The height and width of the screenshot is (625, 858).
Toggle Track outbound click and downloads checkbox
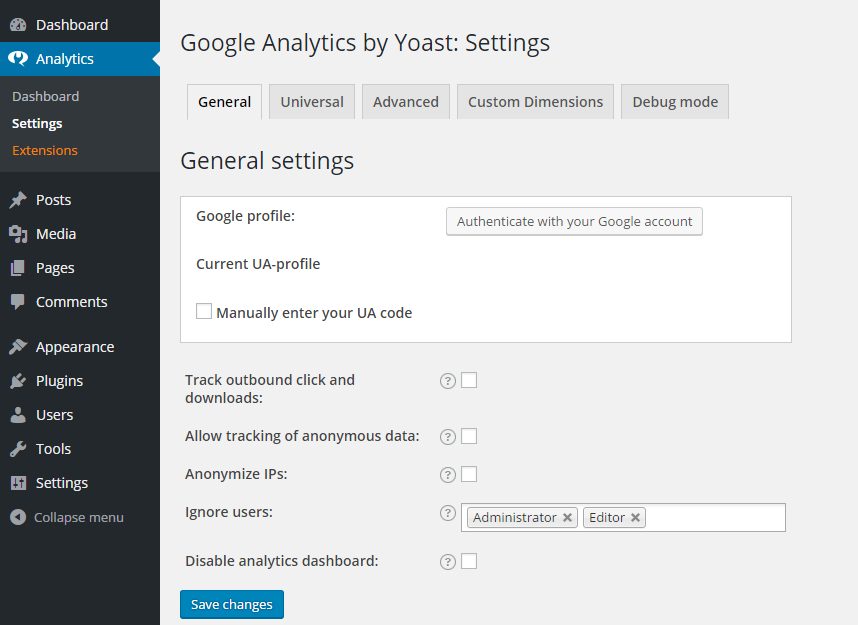(x=469, y=380)
